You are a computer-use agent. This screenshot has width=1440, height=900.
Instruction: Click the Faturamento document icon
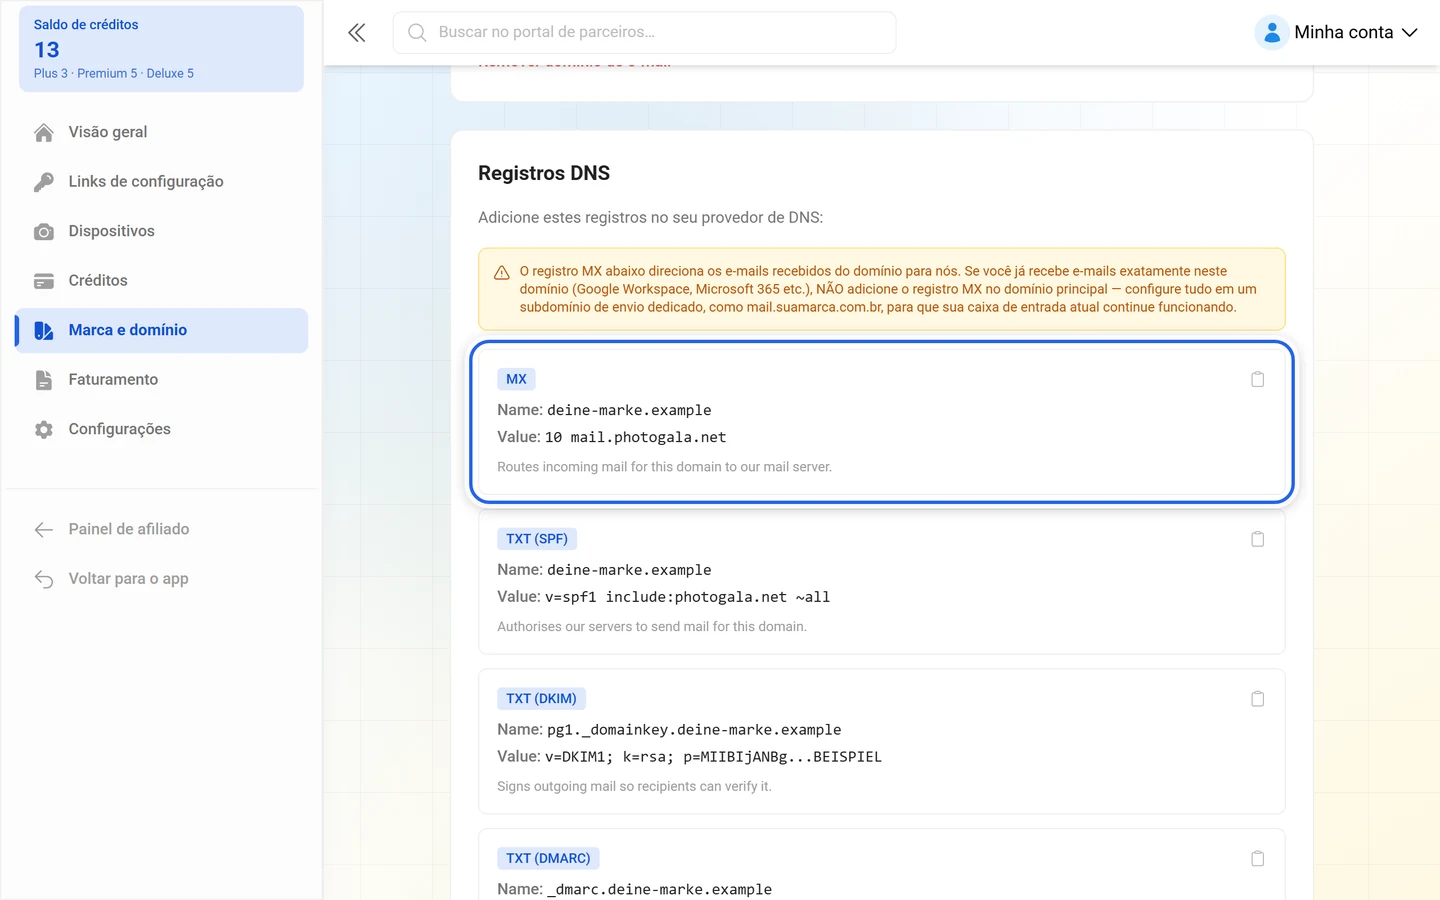click(44, 380)
